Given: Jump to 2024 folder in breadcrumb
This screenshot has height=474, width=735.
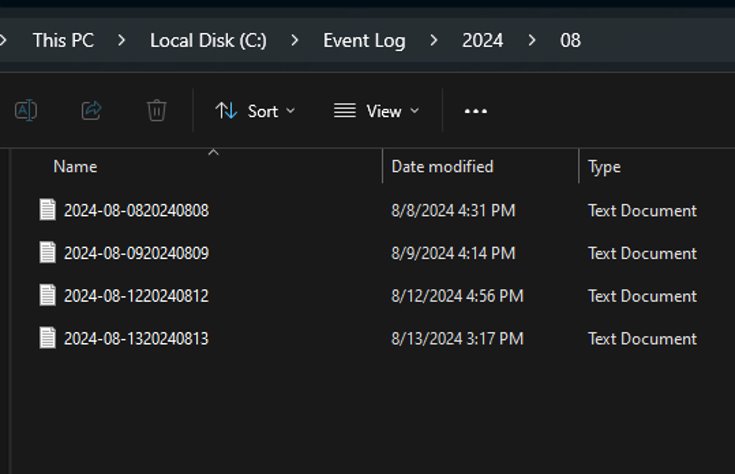Looking at the screenshot, I should (482, 41).
